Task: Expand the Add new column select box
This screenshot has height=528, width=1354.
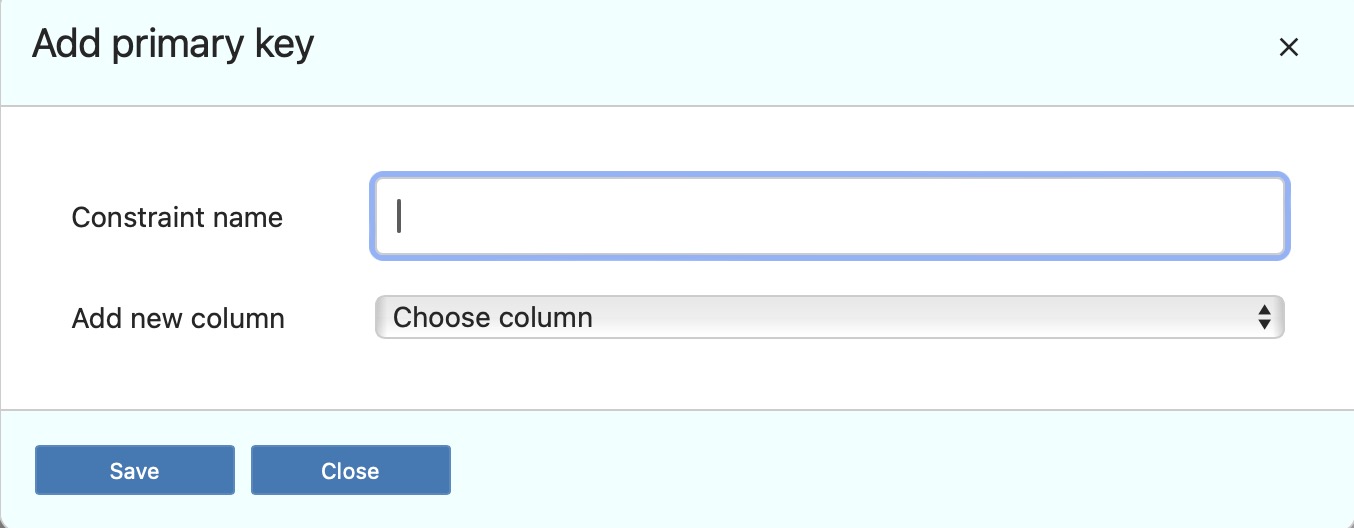Action: 829,318
